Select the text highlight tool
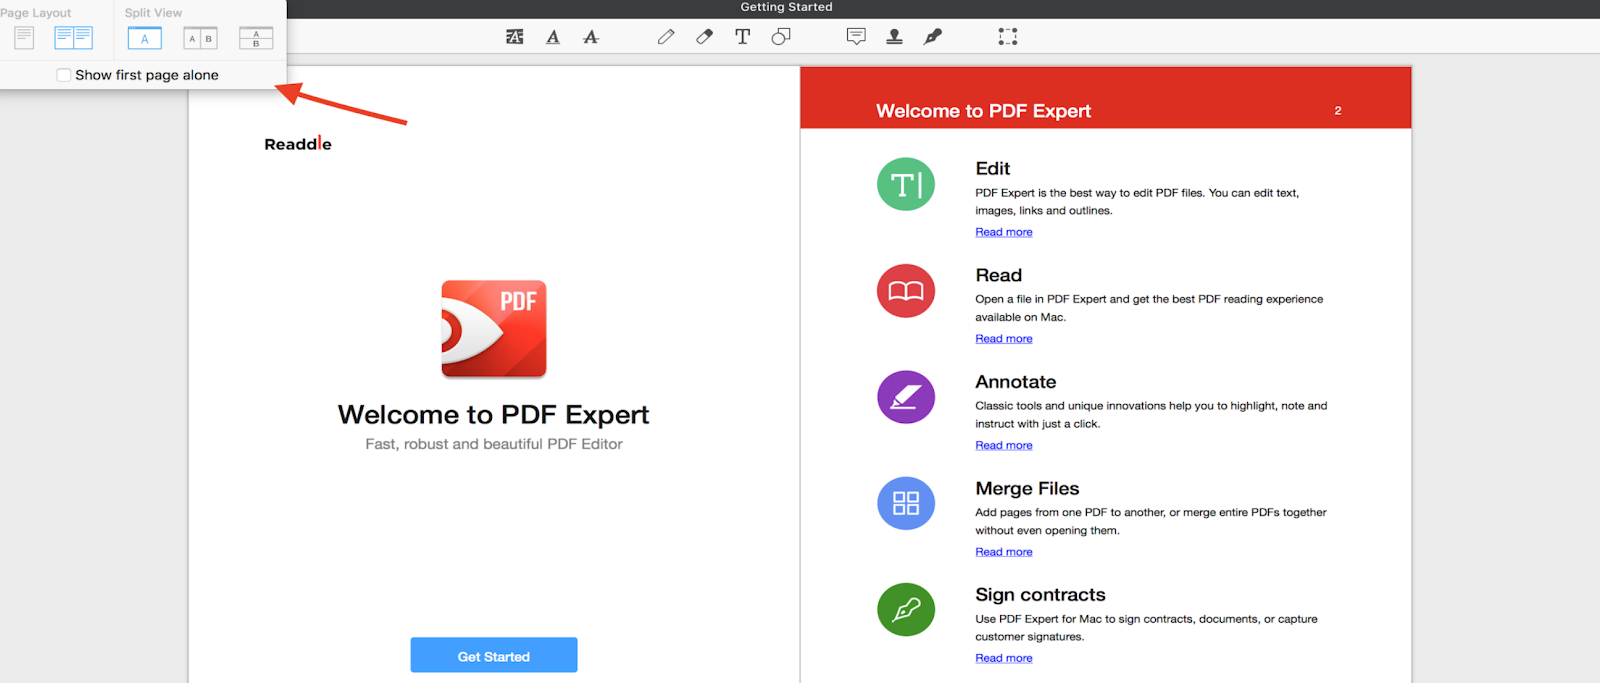Screen dimensions: 1600x683 [x=514, y=37]
